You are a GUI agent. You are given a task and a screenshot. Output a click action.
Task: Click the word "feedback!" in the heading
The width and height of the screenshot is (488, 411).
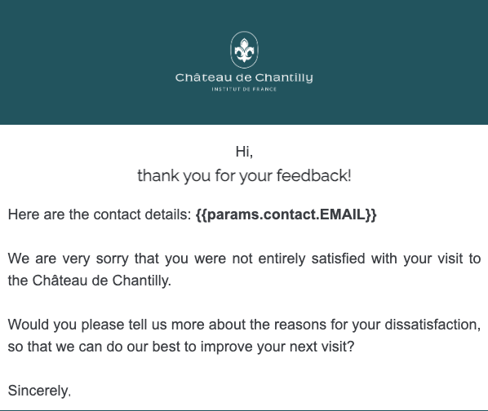coord(314,175)
